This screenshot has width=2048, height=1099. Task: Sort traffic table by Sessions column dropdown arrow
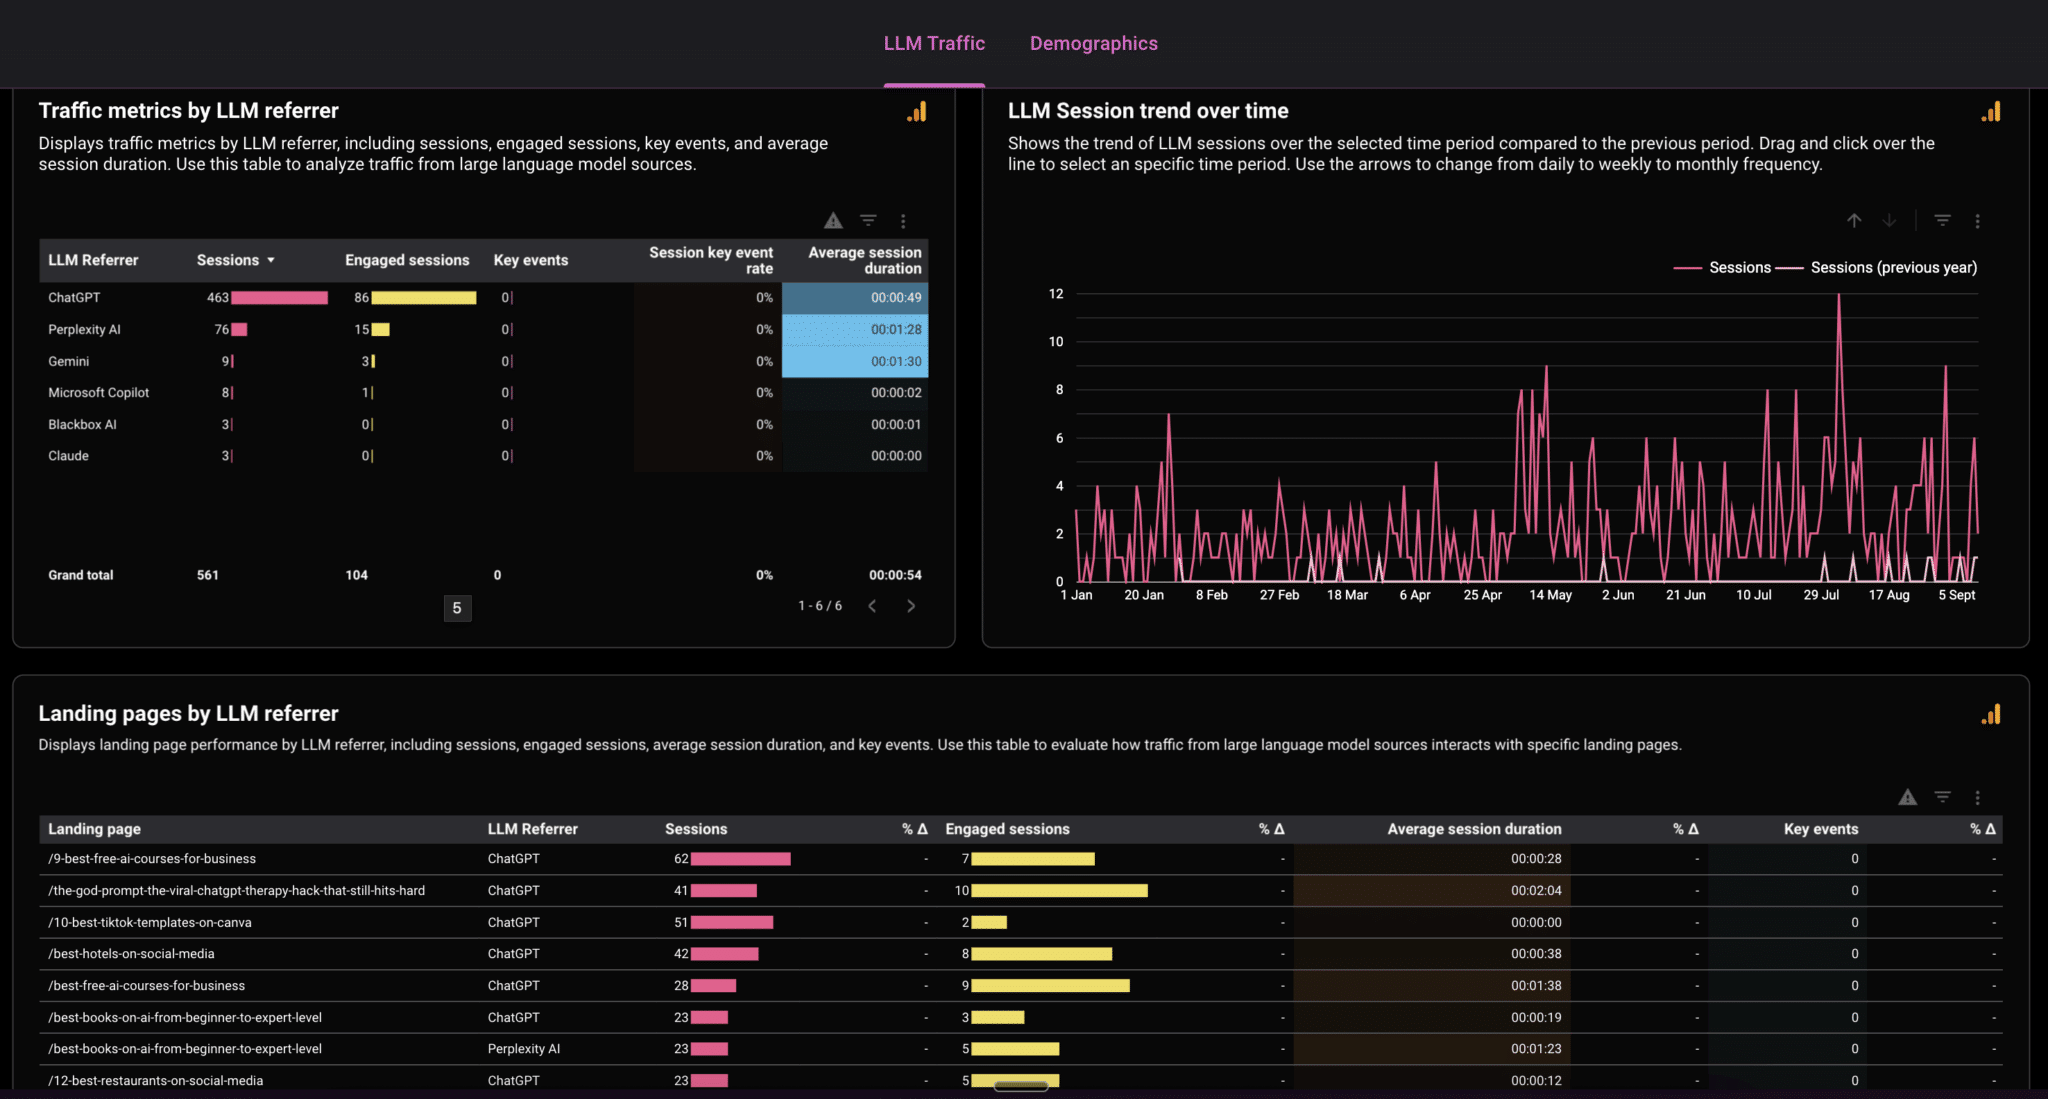tap(270, 260)
